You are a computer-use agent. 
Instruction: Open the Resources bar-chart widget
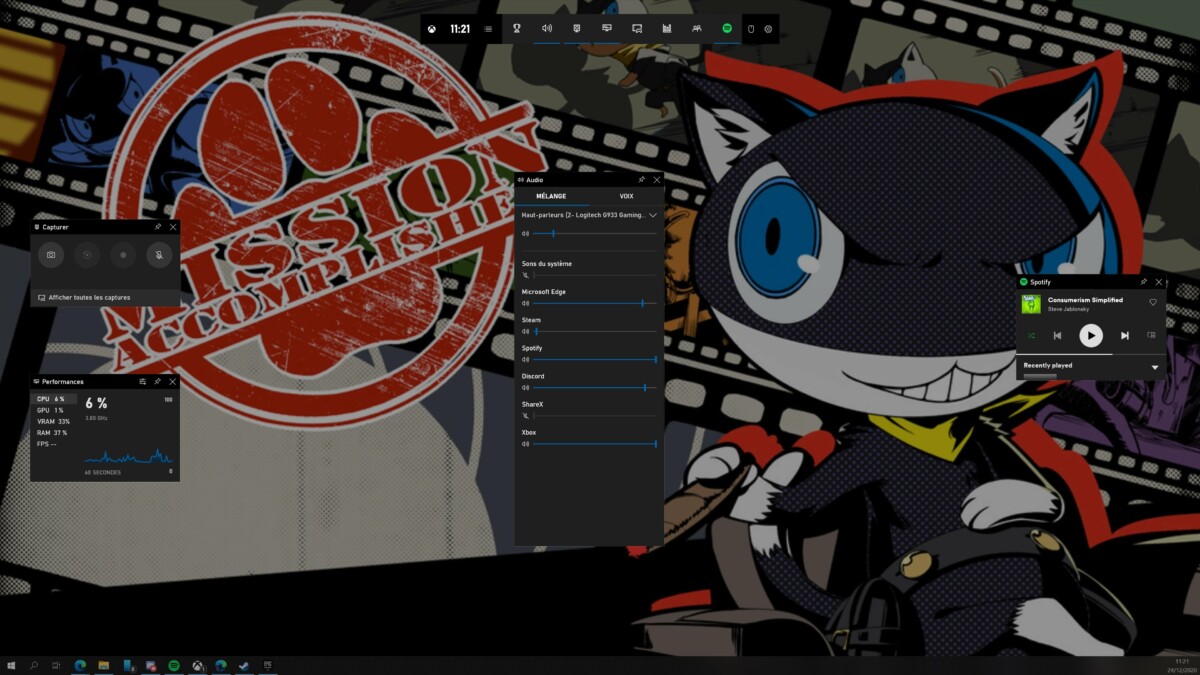667,29
